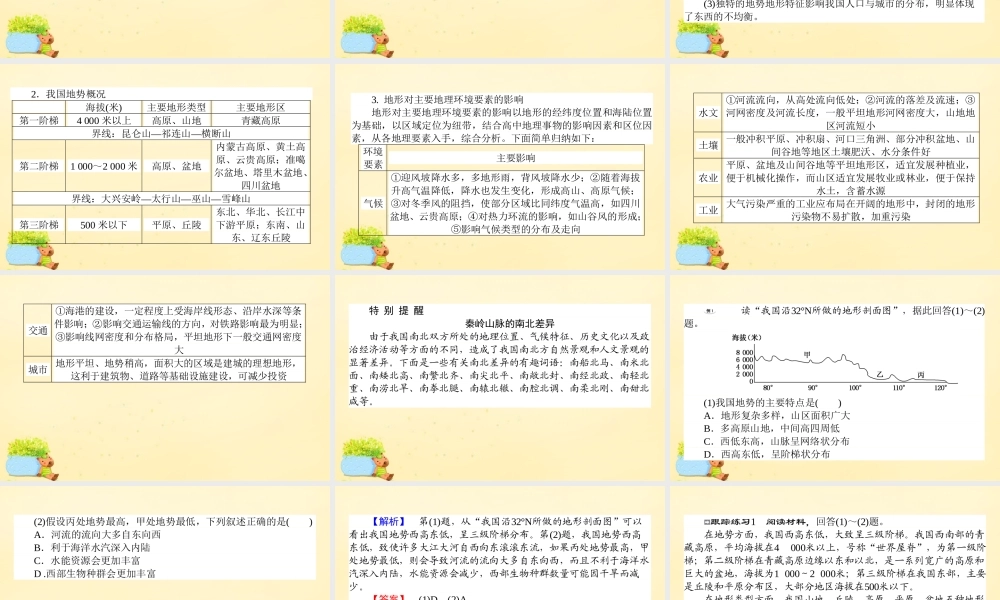Select the 第一阶梯 table cell
The height and width of the screenshot is (600, 1000).
[39, 121]
